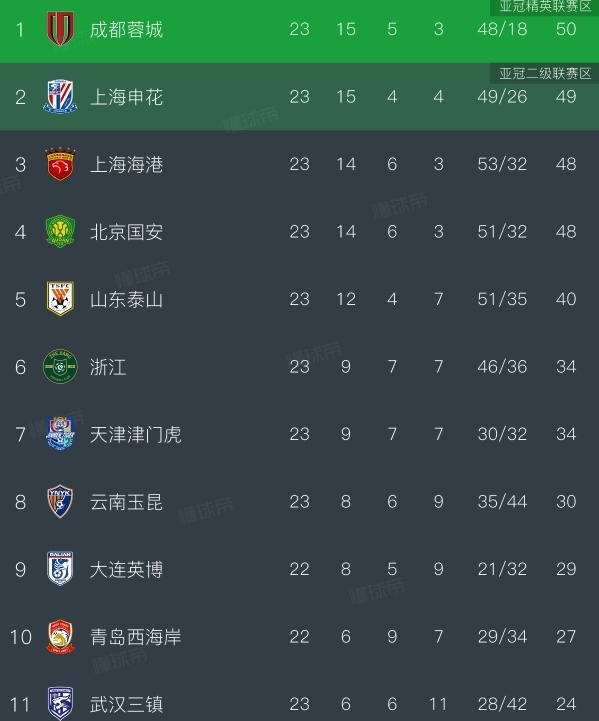The width and height of the screenshot is (599, 721).
Task: Click the 浙江 round green crest
Action: [x=60, y=366]
